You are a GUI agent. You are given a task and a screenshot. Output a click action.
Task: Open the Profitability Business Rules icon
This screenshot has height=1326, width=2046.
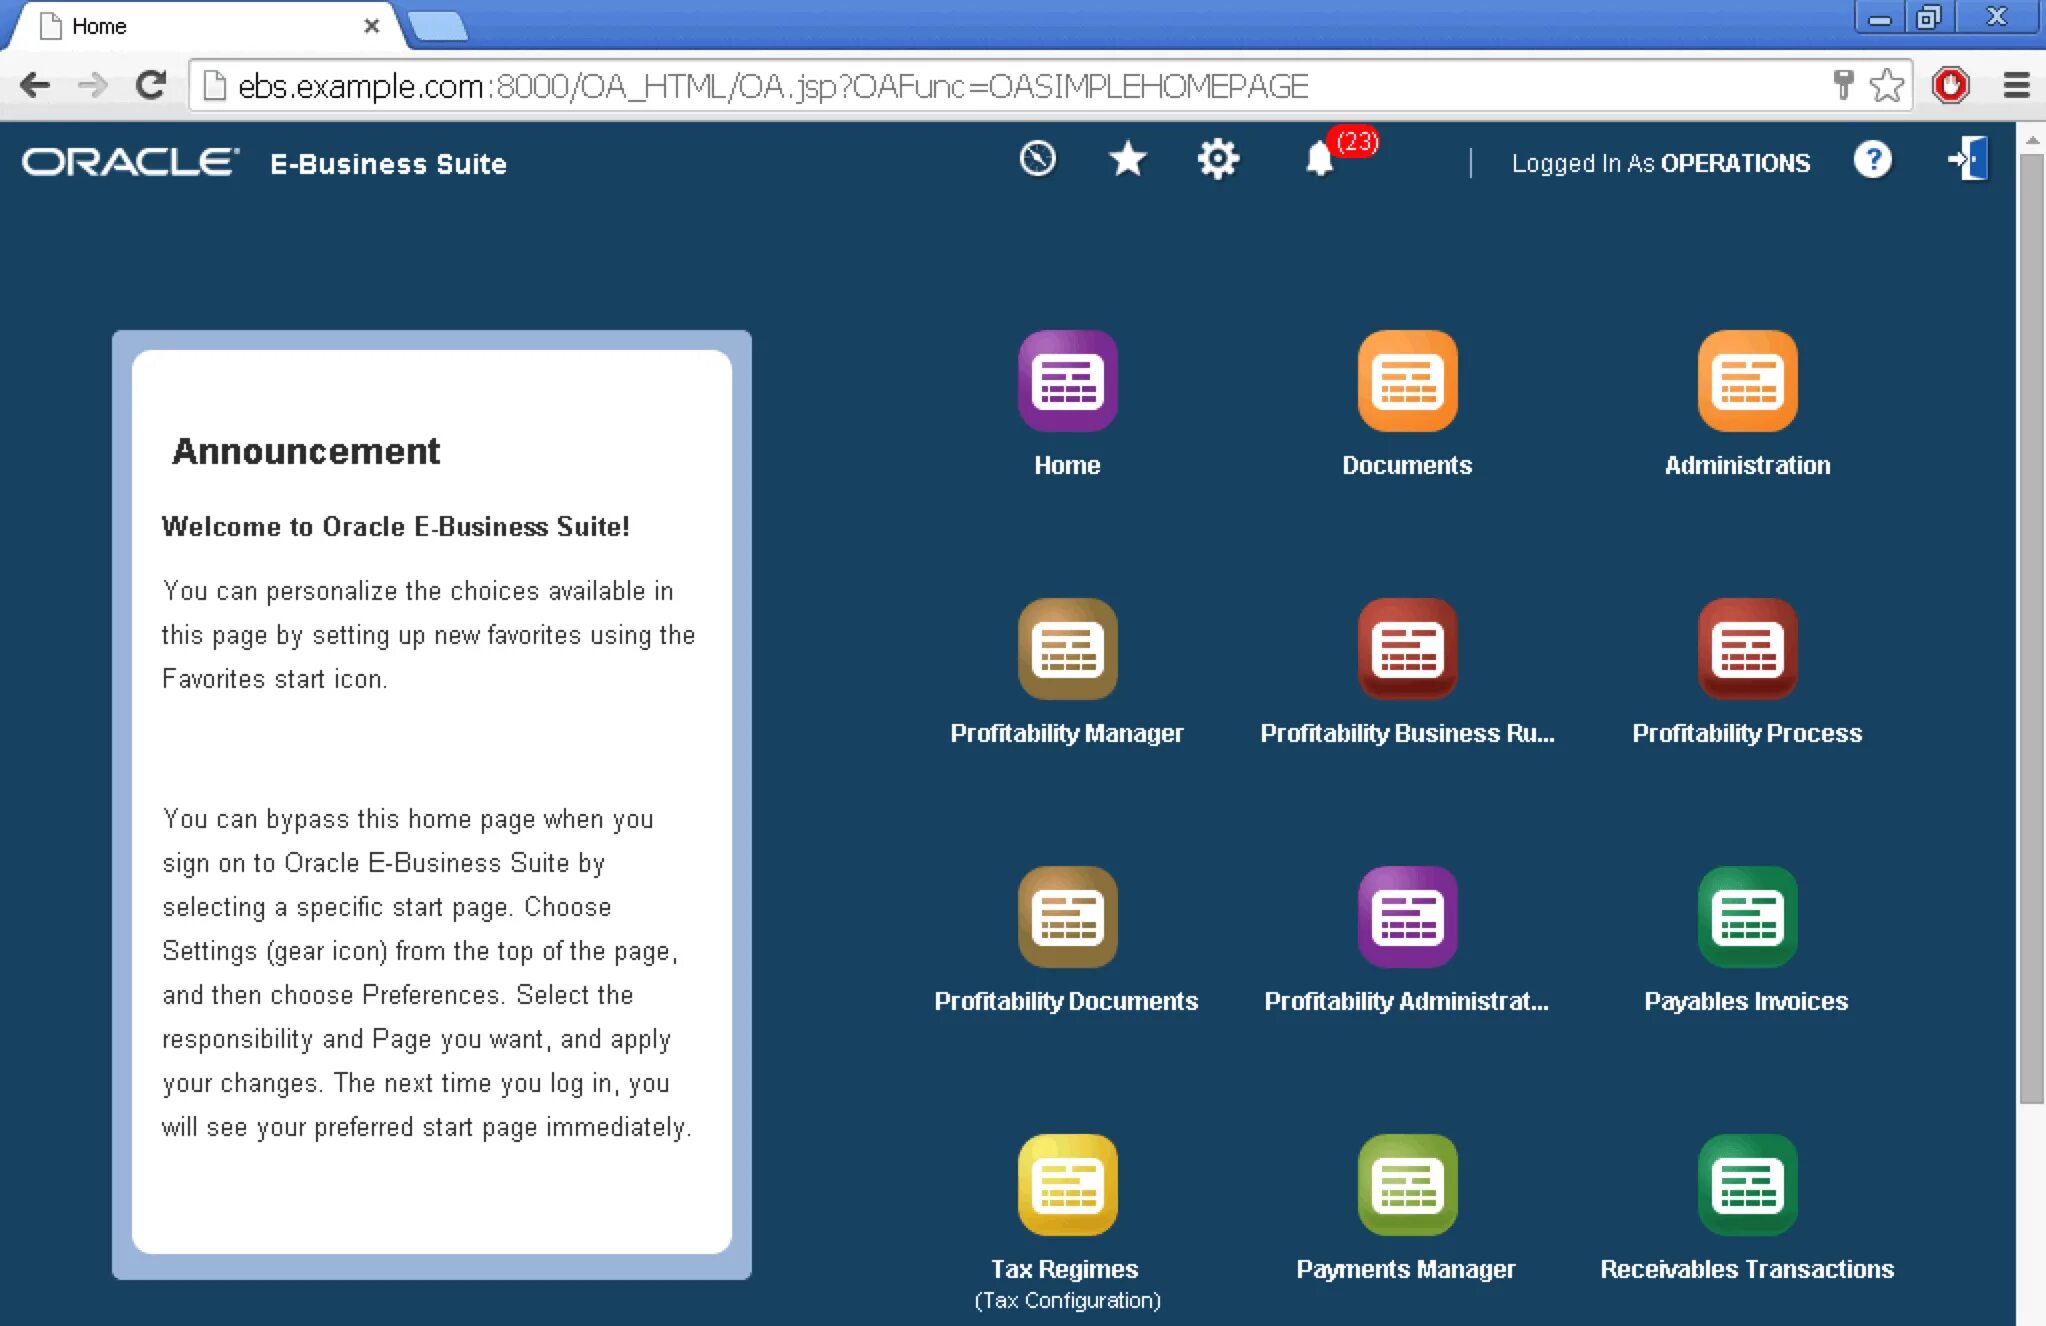click(1406, 649)
